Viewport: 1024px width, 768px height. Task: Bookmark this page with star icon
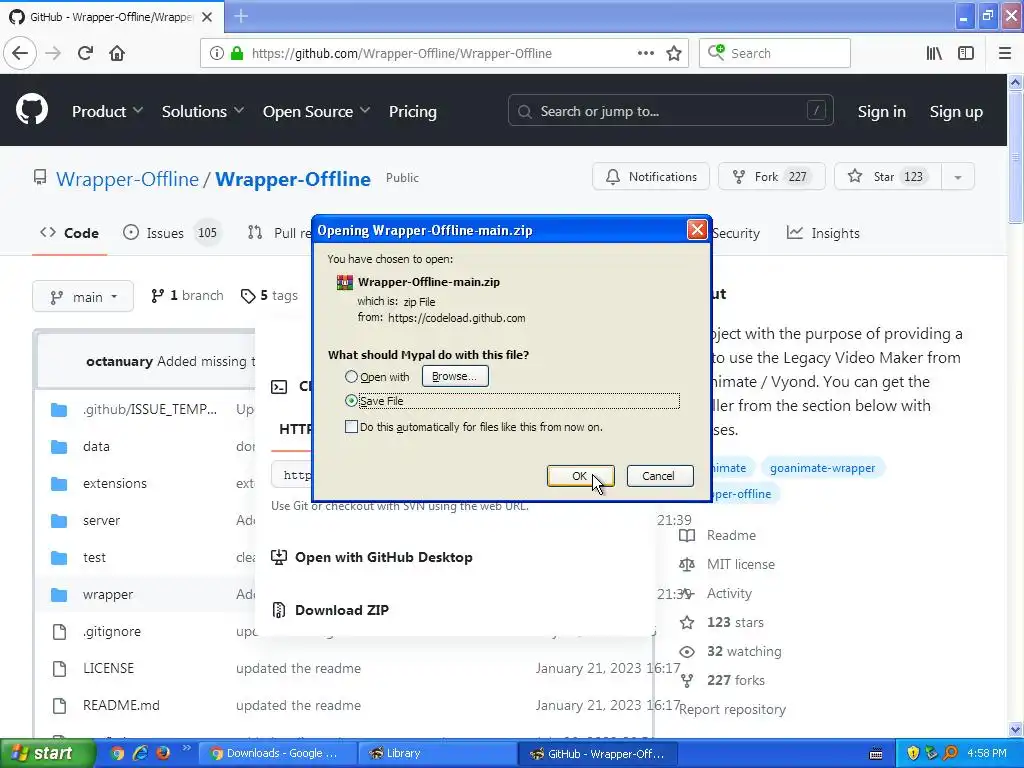click(x=674, y=54)
